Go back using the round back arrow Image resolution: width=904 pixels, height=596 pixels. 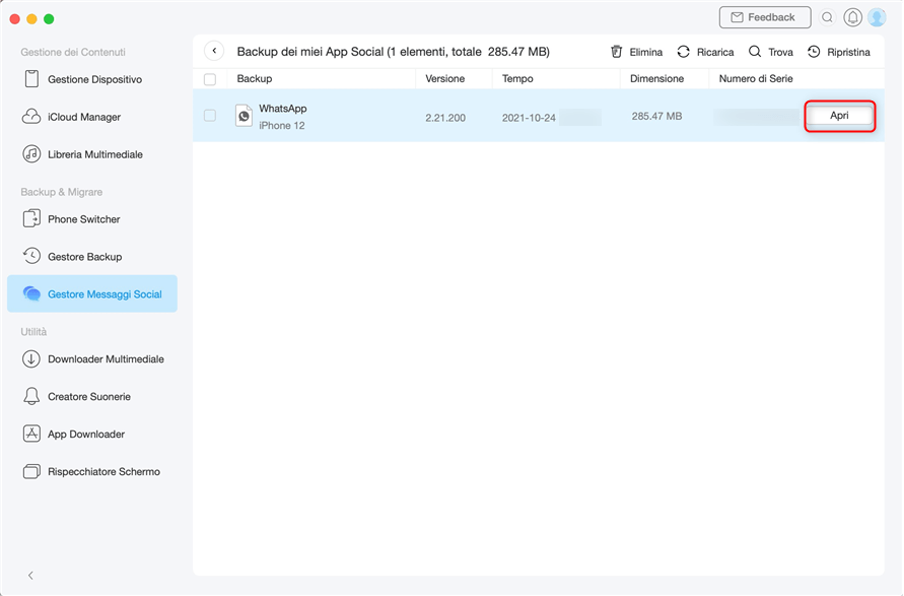214,51
